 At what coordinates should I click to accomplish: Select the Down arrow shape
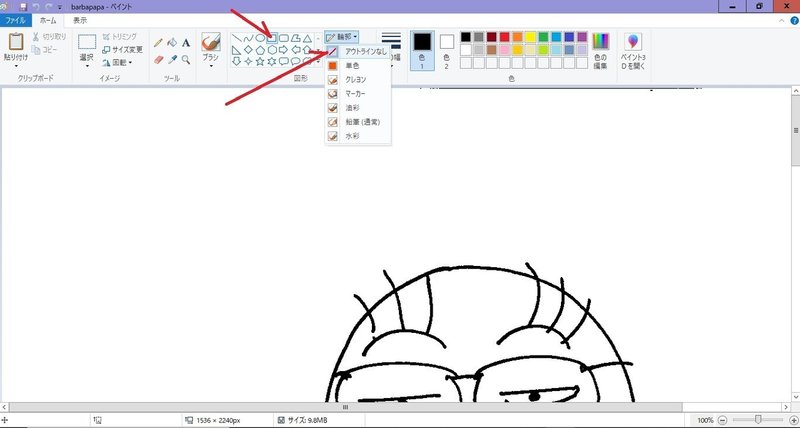(236, 61)
